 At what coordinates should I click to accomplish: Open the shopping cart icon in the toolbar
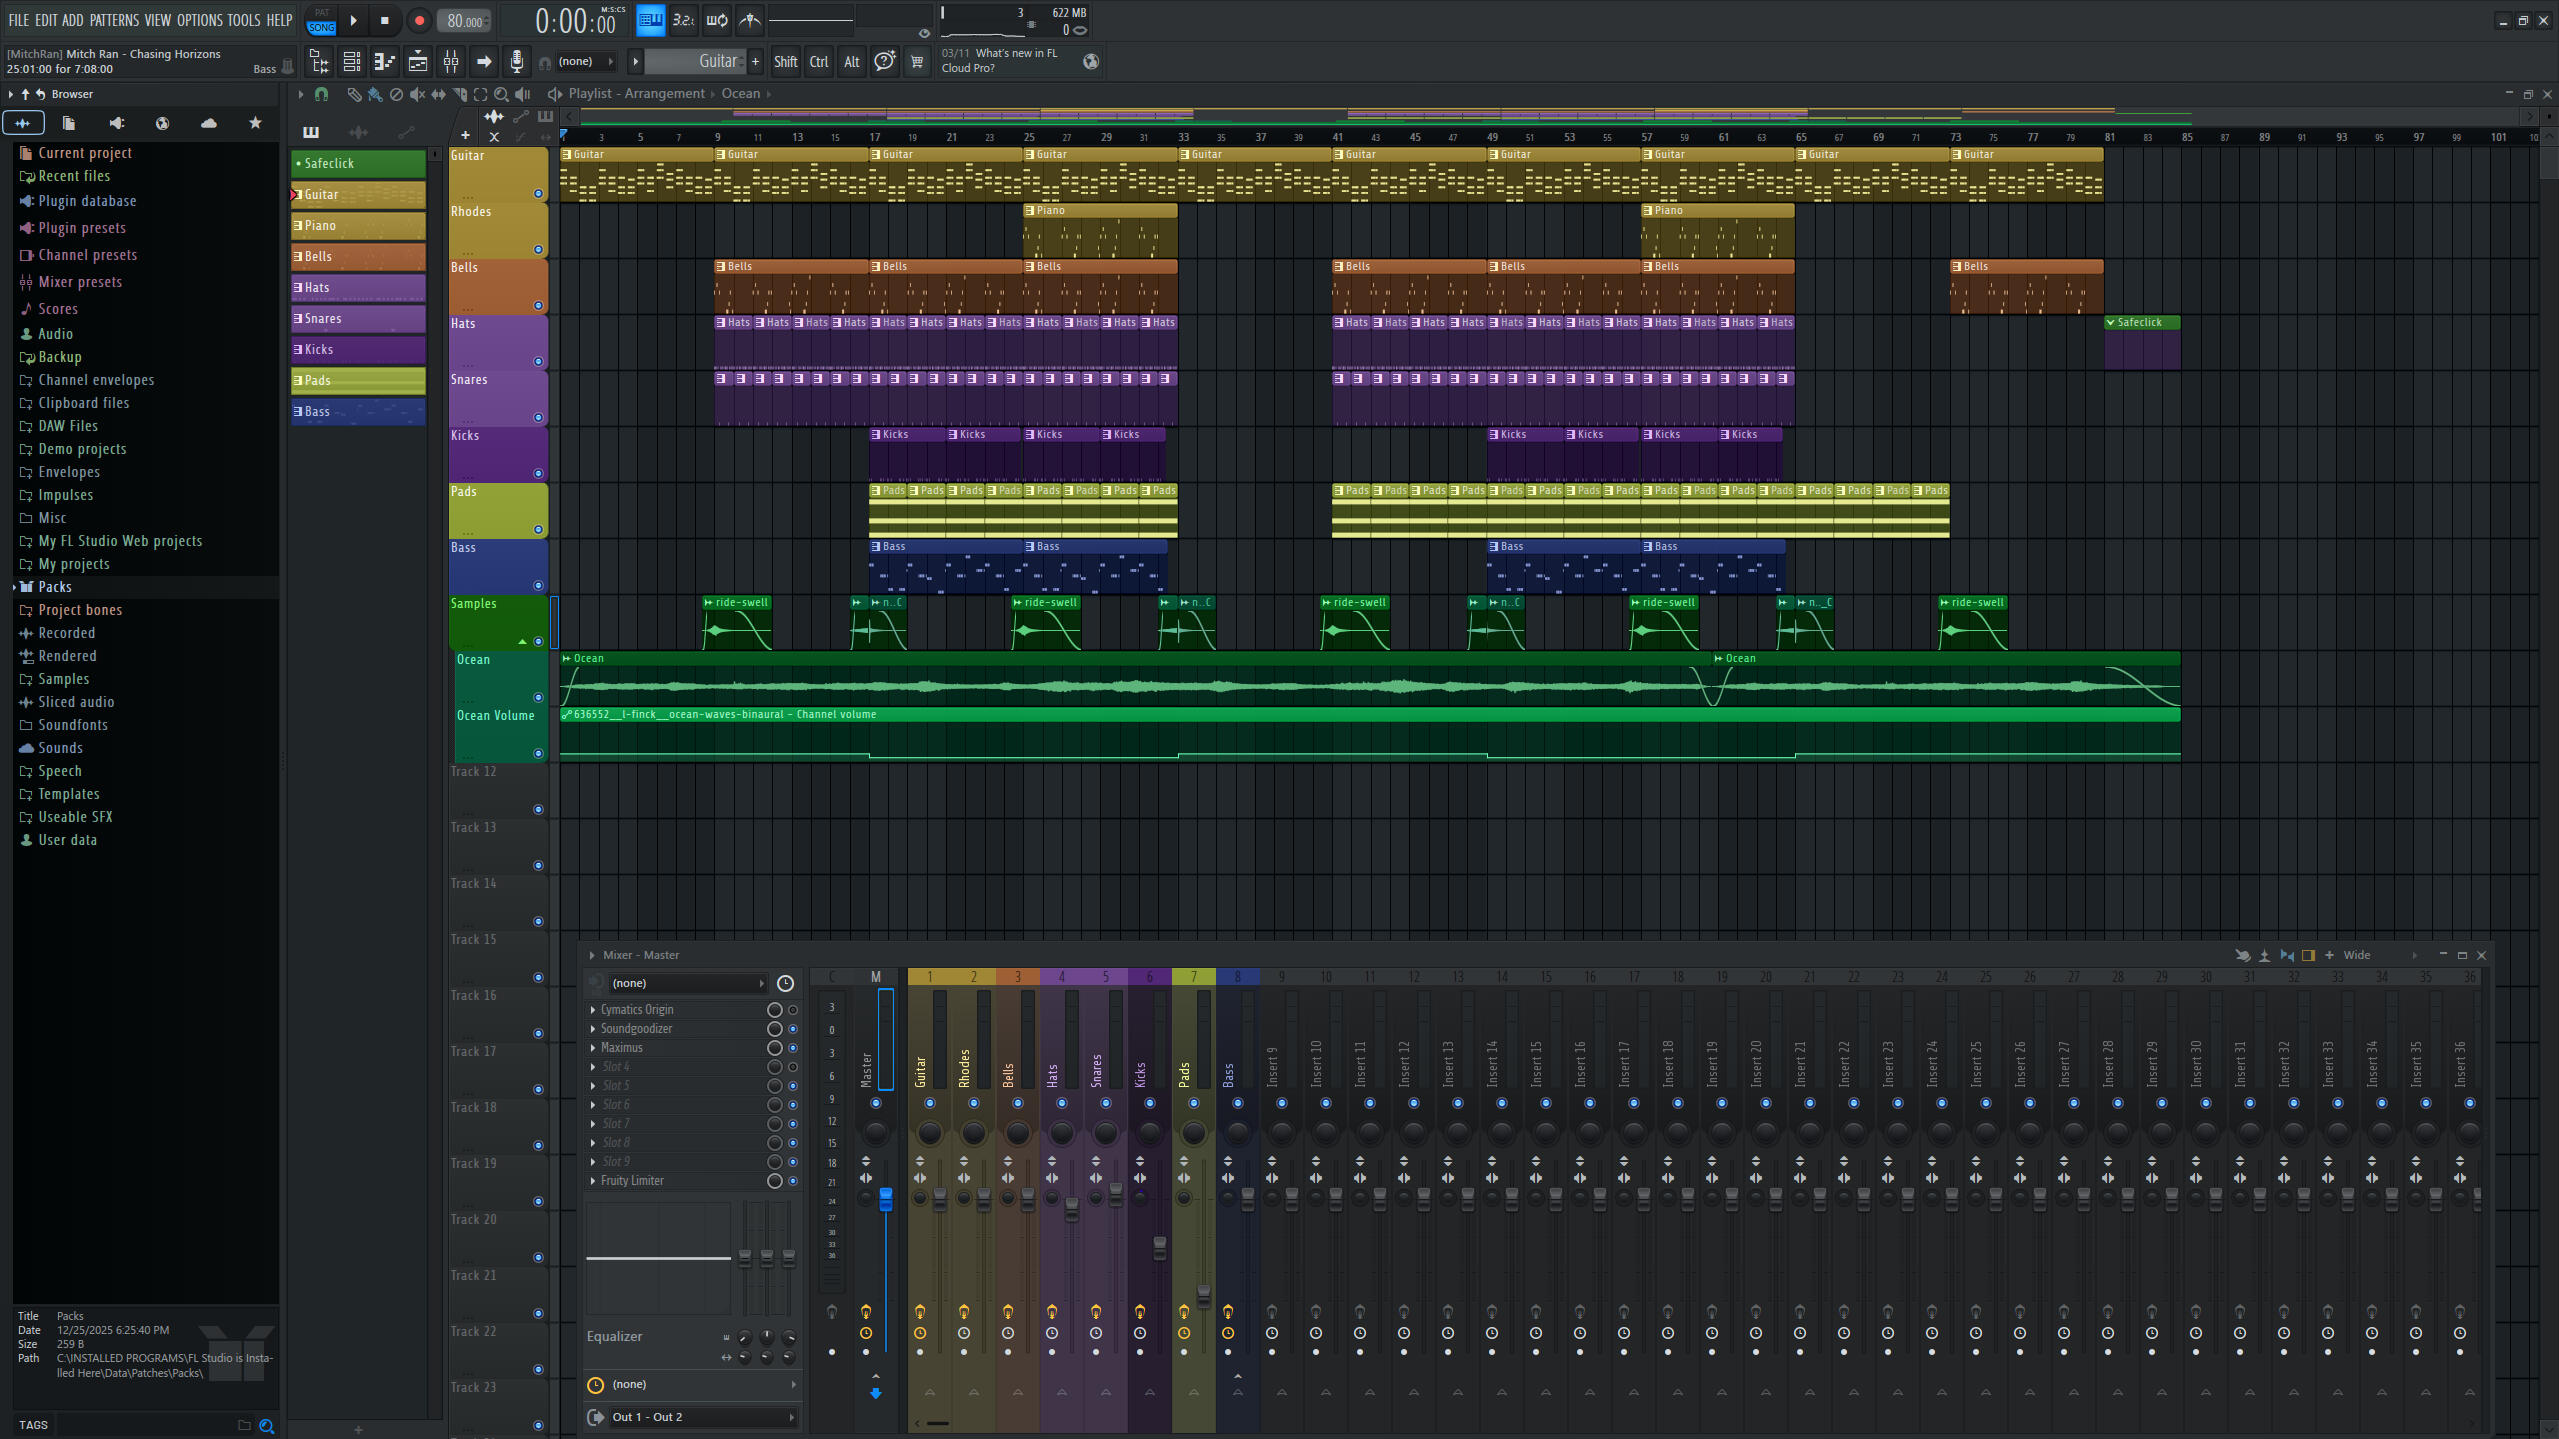[917, 61]
